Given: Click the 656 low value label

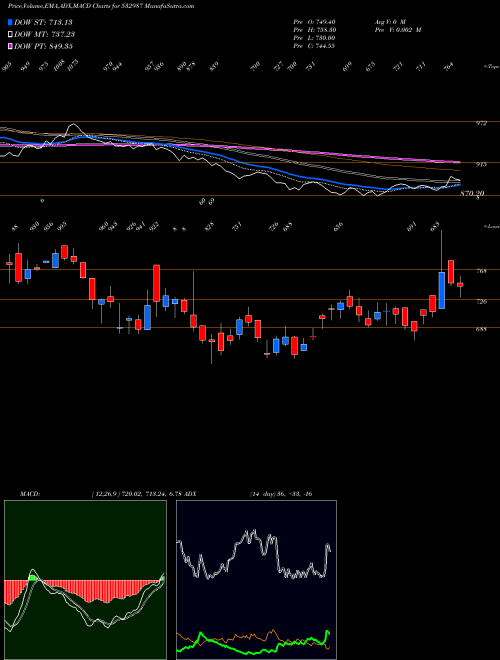Looking at the screenshot, I should pos(339,227).
